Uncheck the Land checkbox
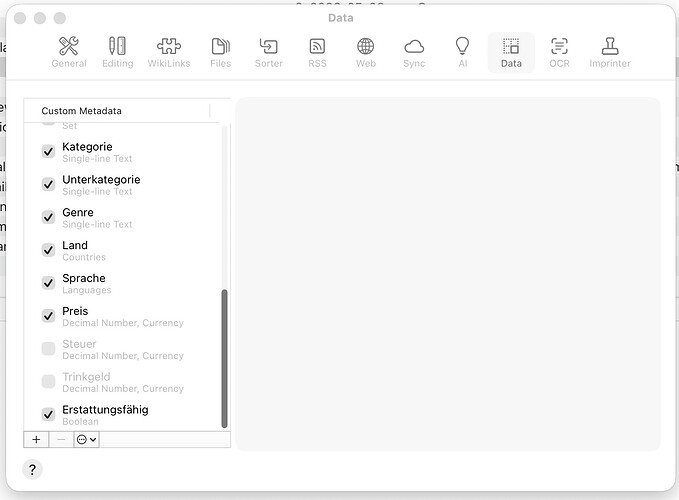The width and height of the screenshot is (679, 500). [x=48, y=250]
